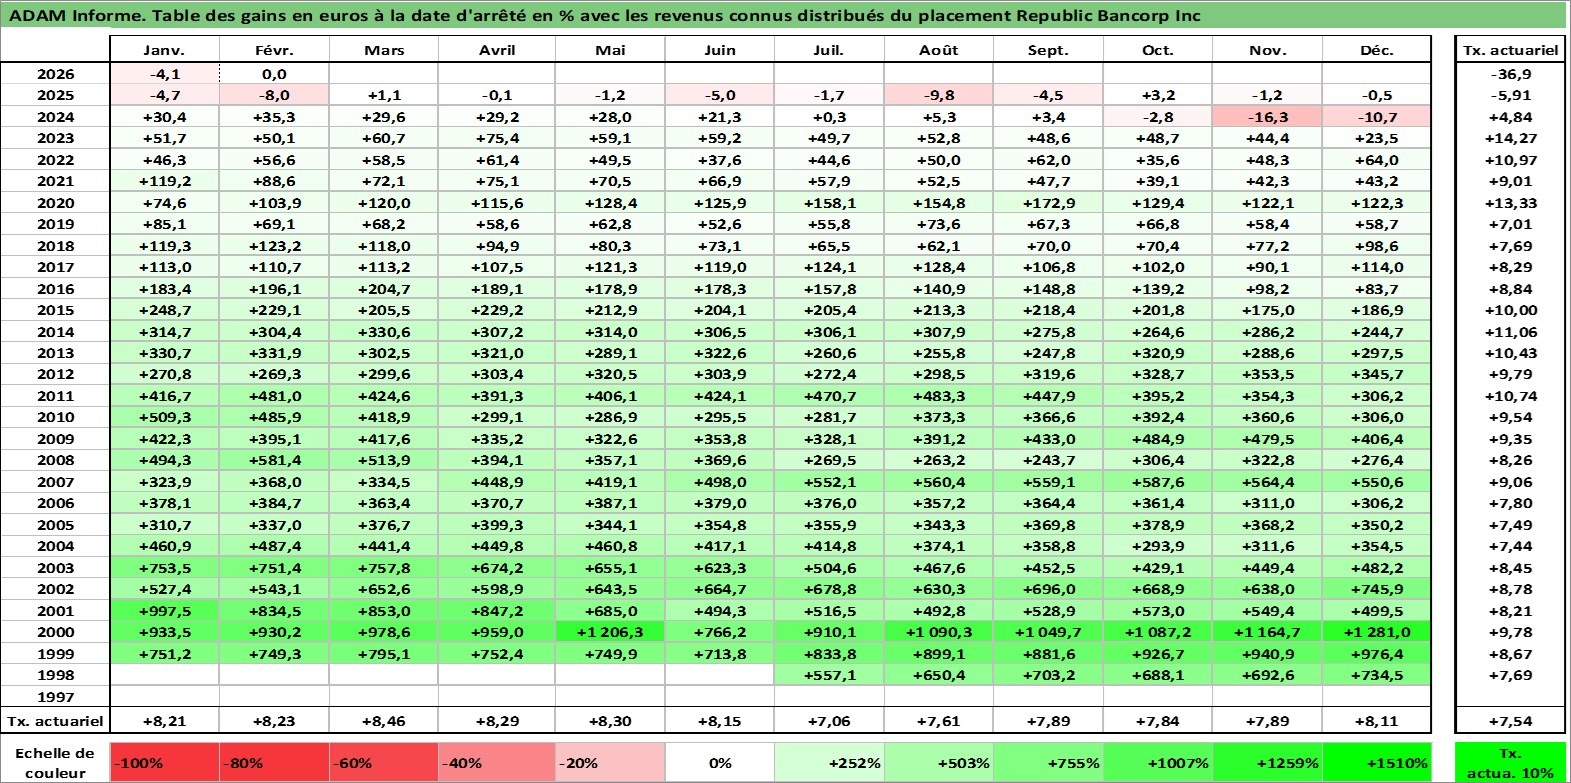
Task: Select the 2000 row label
Action: point(55,632)
